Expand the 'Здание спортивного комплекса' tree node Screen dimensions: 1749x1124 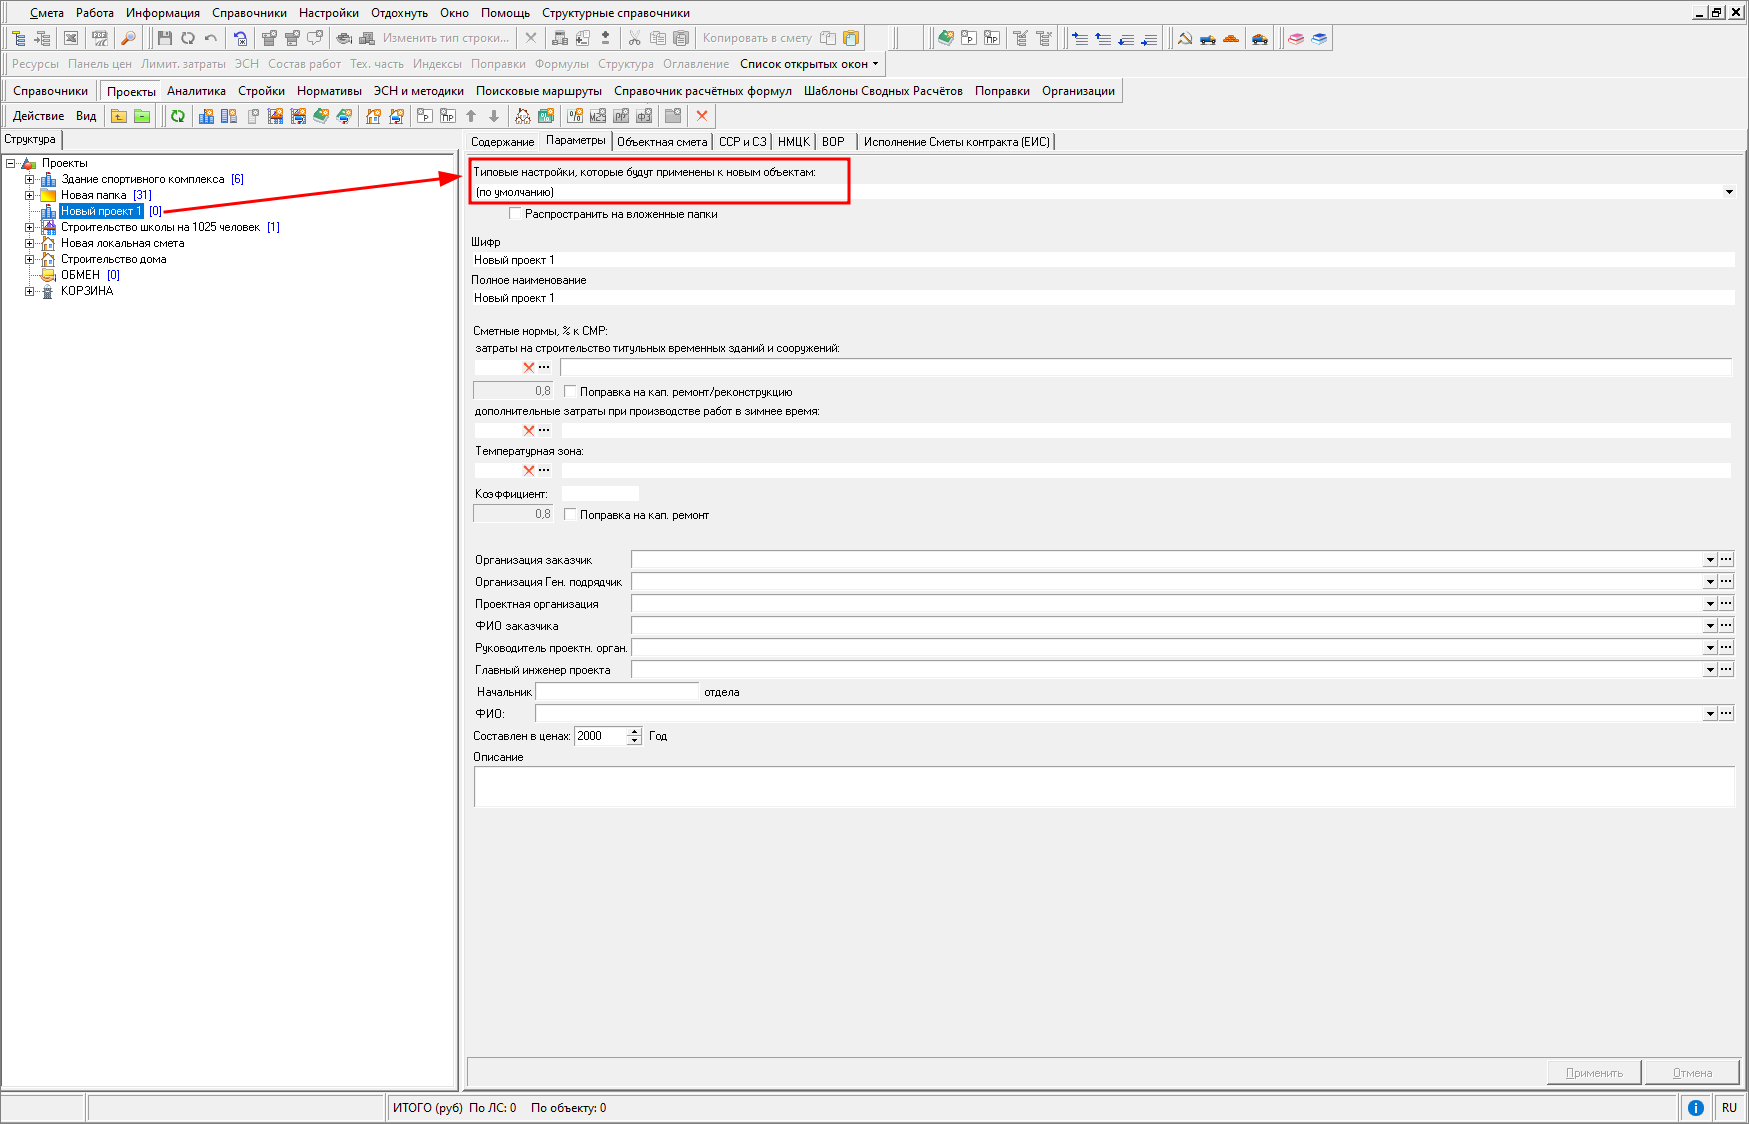click(x=29, y=180)
